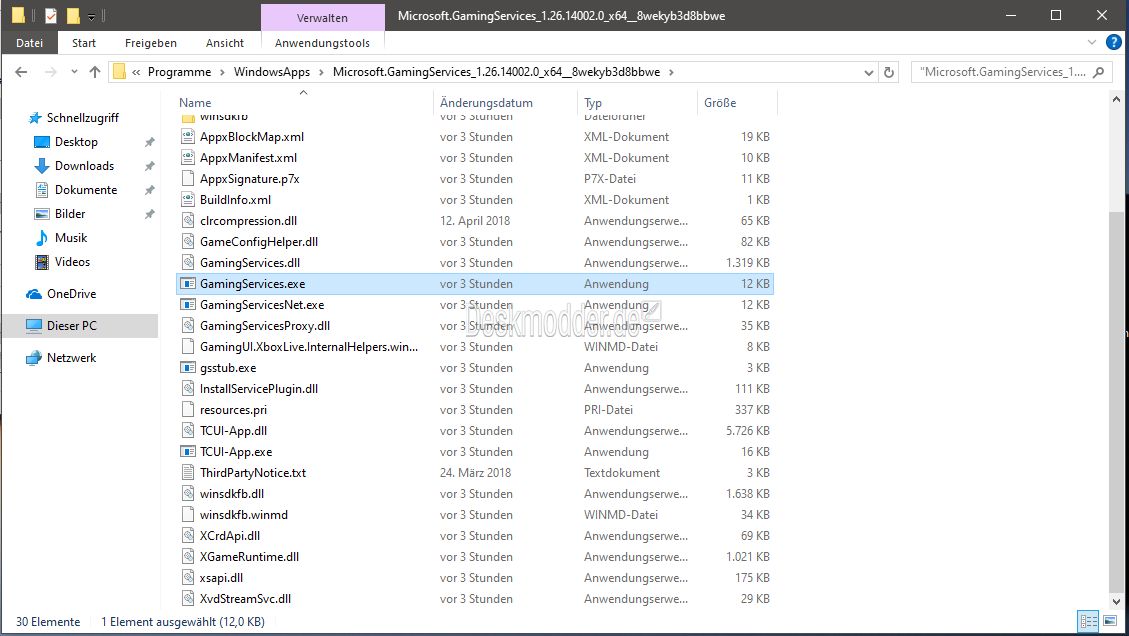1129x636 pixels.
Task: Navigate to Programme in breadcrumb
Action: pos(179,72)
